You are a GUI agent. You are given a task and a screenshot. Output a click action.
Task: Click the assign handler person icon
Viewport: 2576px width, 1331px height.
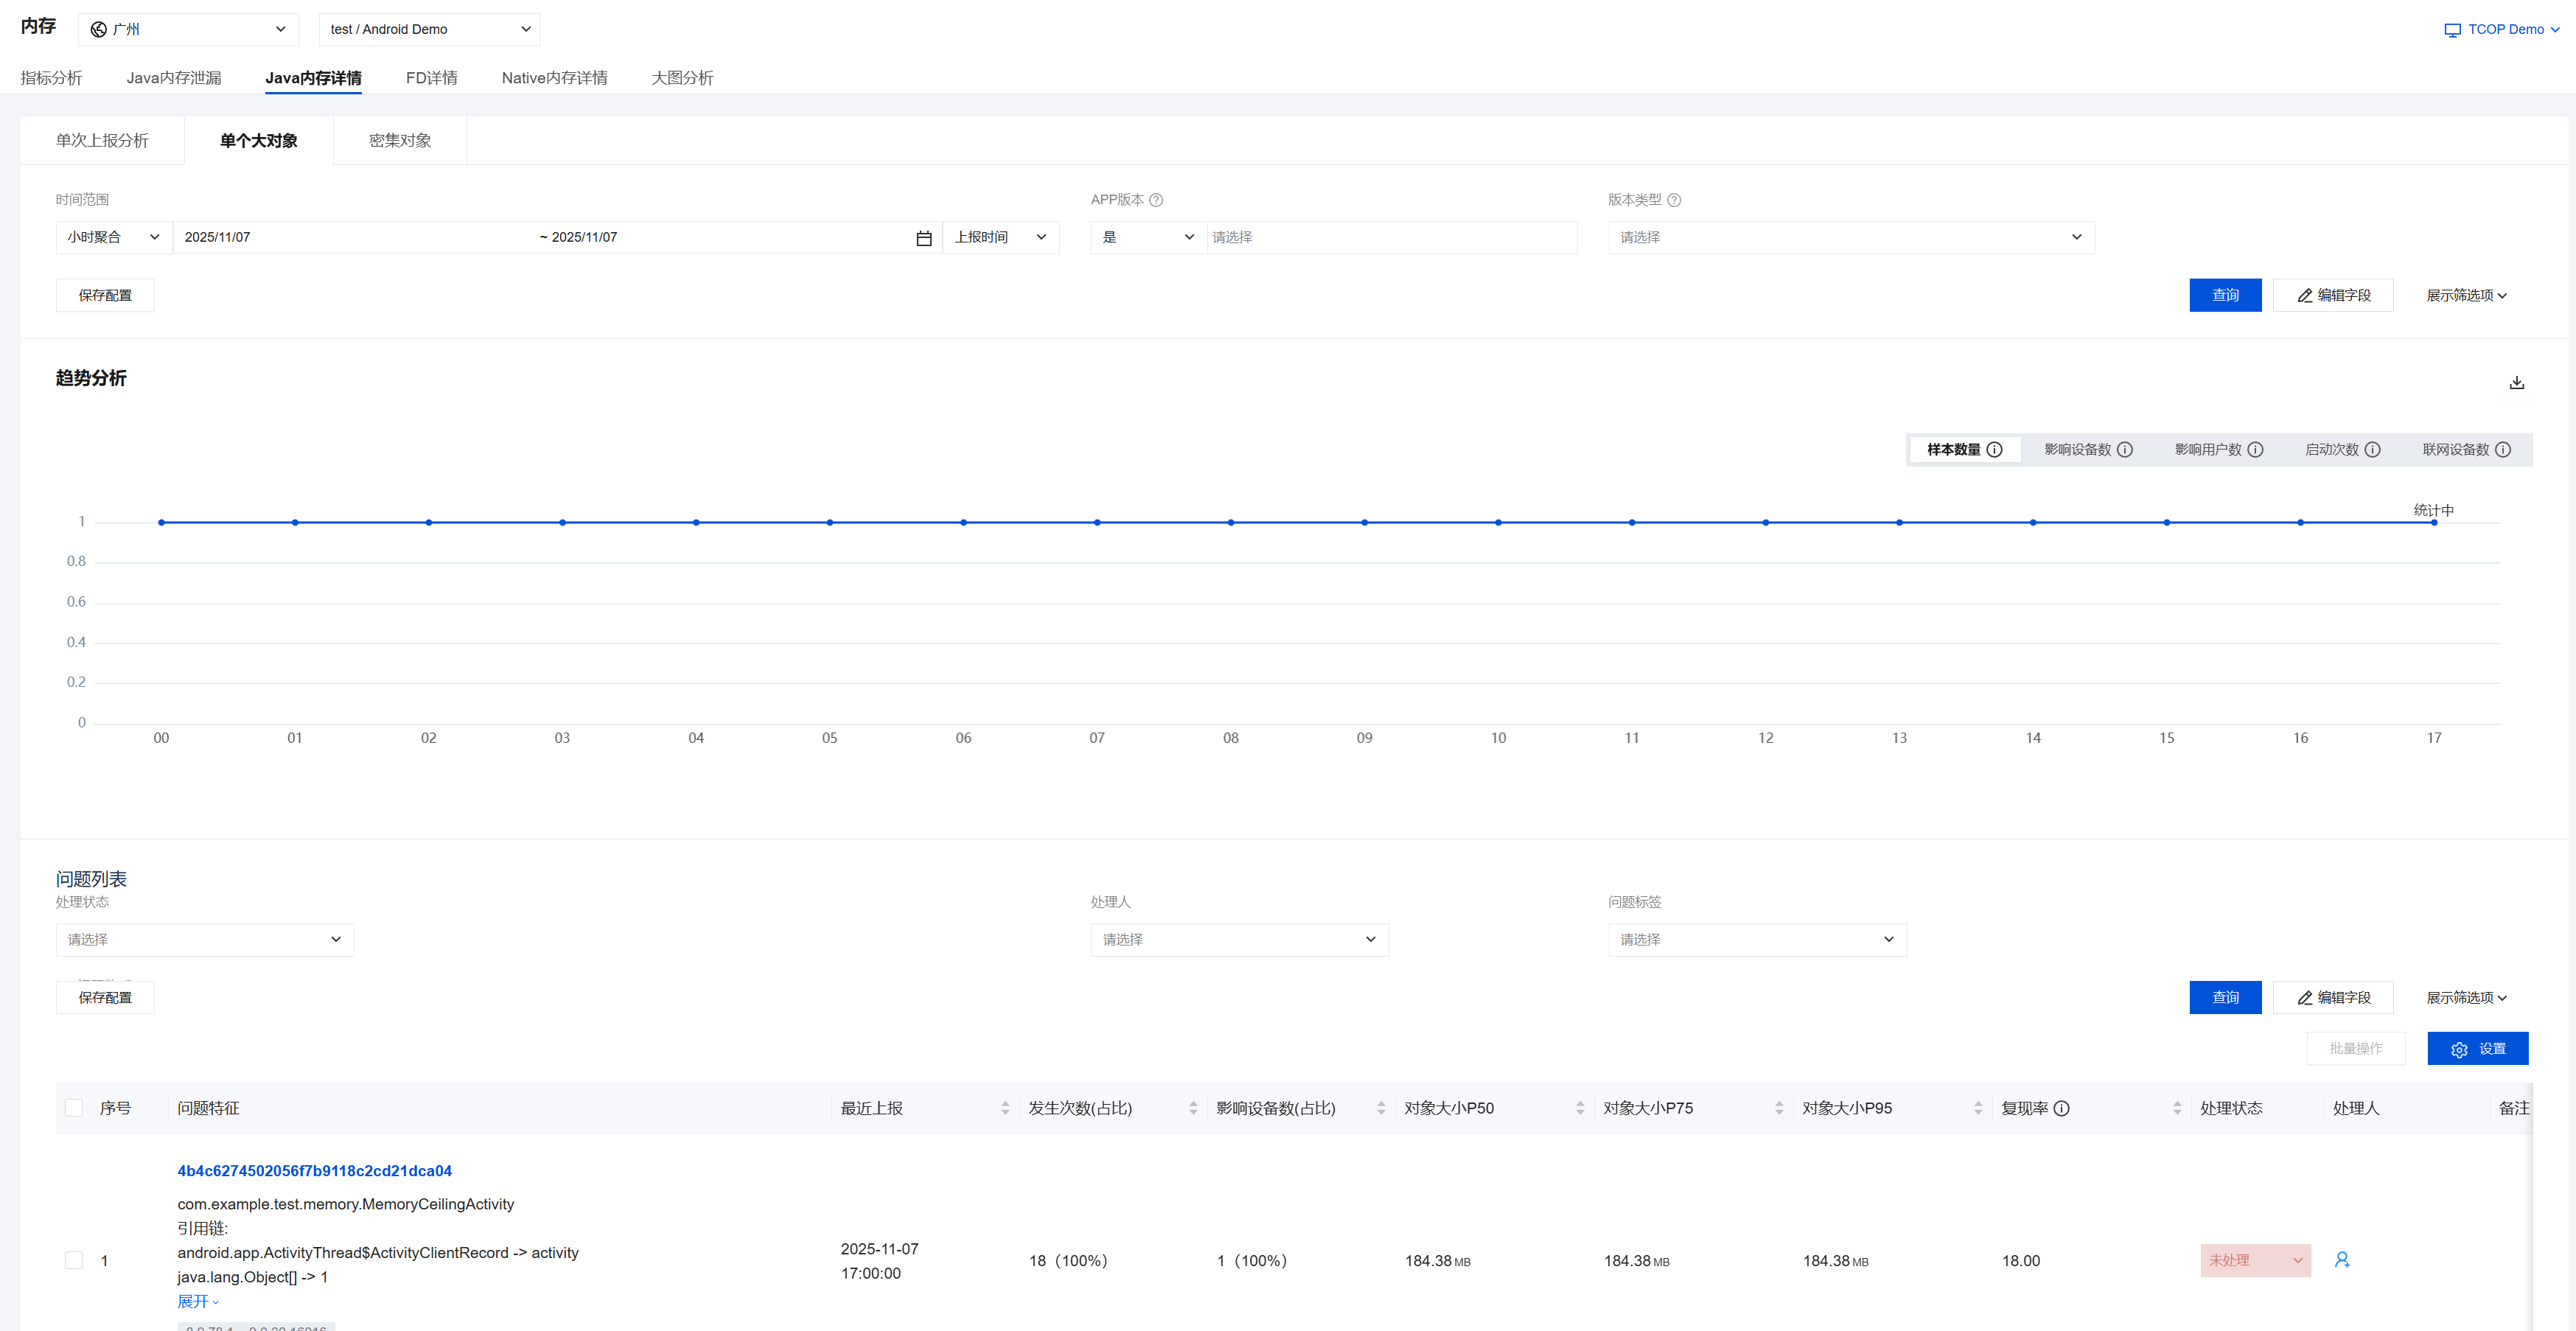point(2341,1260)
